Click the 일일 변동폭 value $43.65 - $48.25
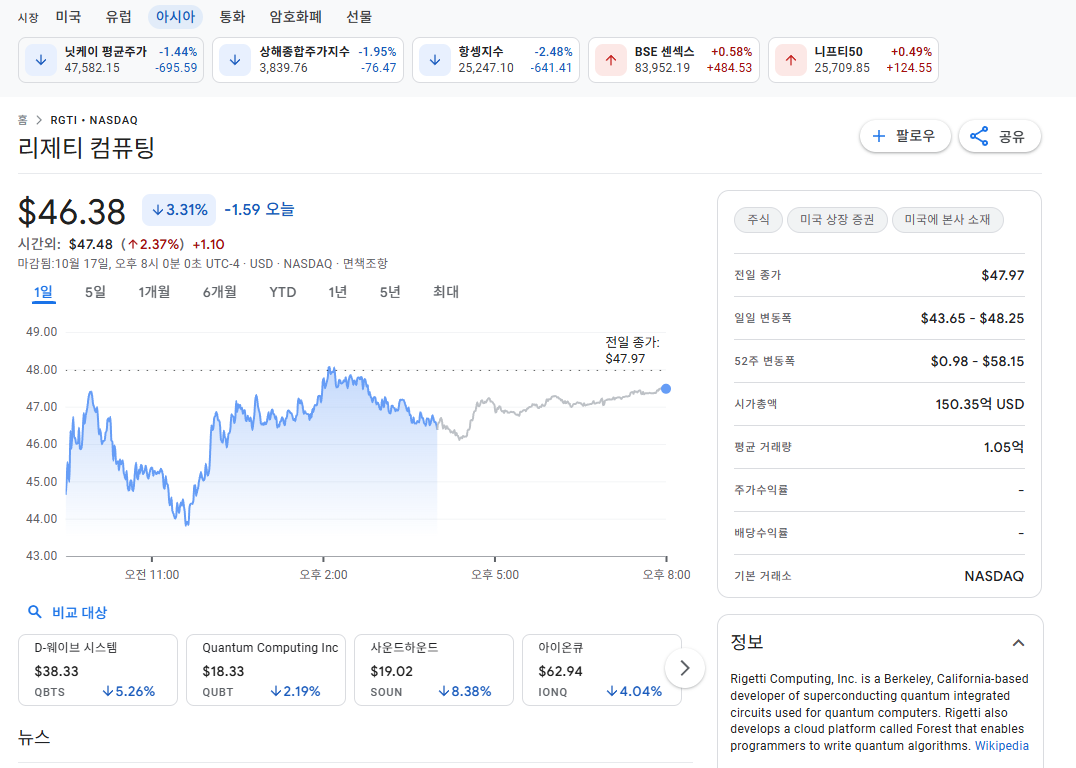This screenshot has height=768, width=1076. click(x=972, y=318)
